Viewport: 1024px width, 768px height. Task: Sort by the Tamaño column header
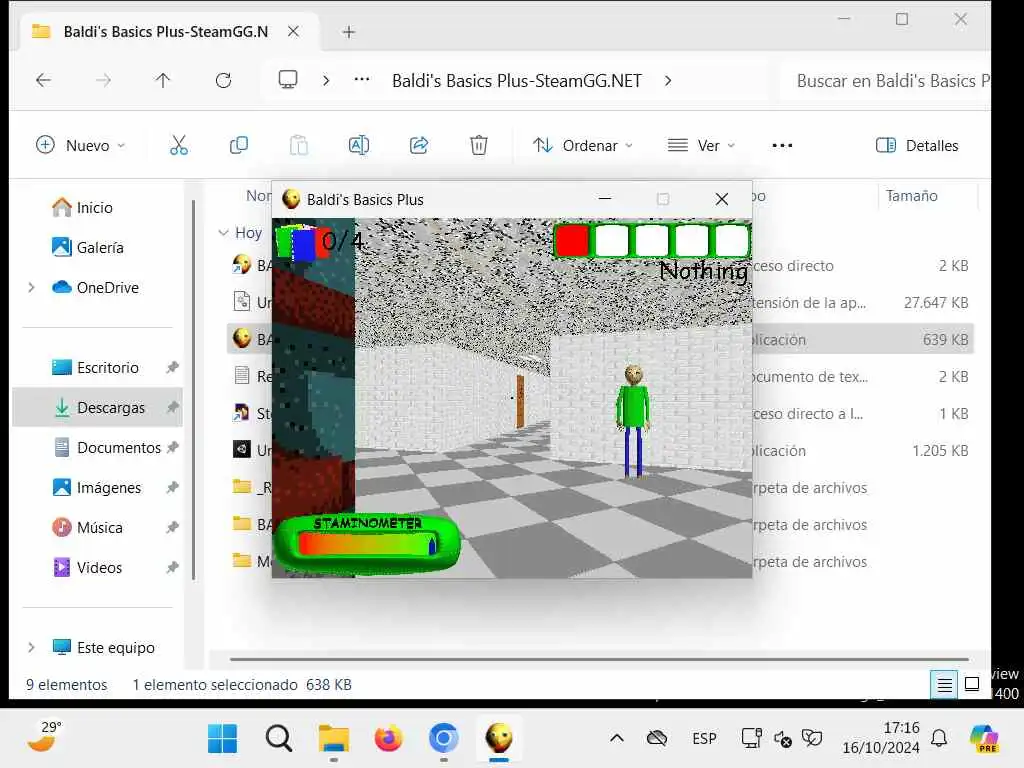click(x=912, y=196)
